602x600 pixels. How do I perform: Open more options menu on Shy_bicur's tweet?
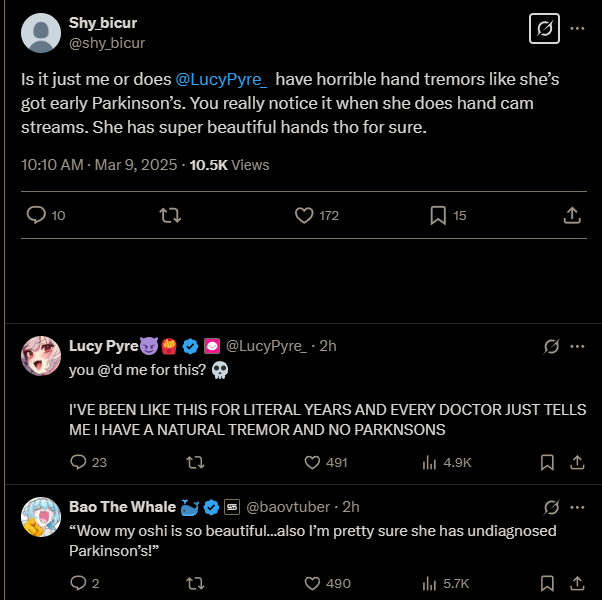coord(577,29)
